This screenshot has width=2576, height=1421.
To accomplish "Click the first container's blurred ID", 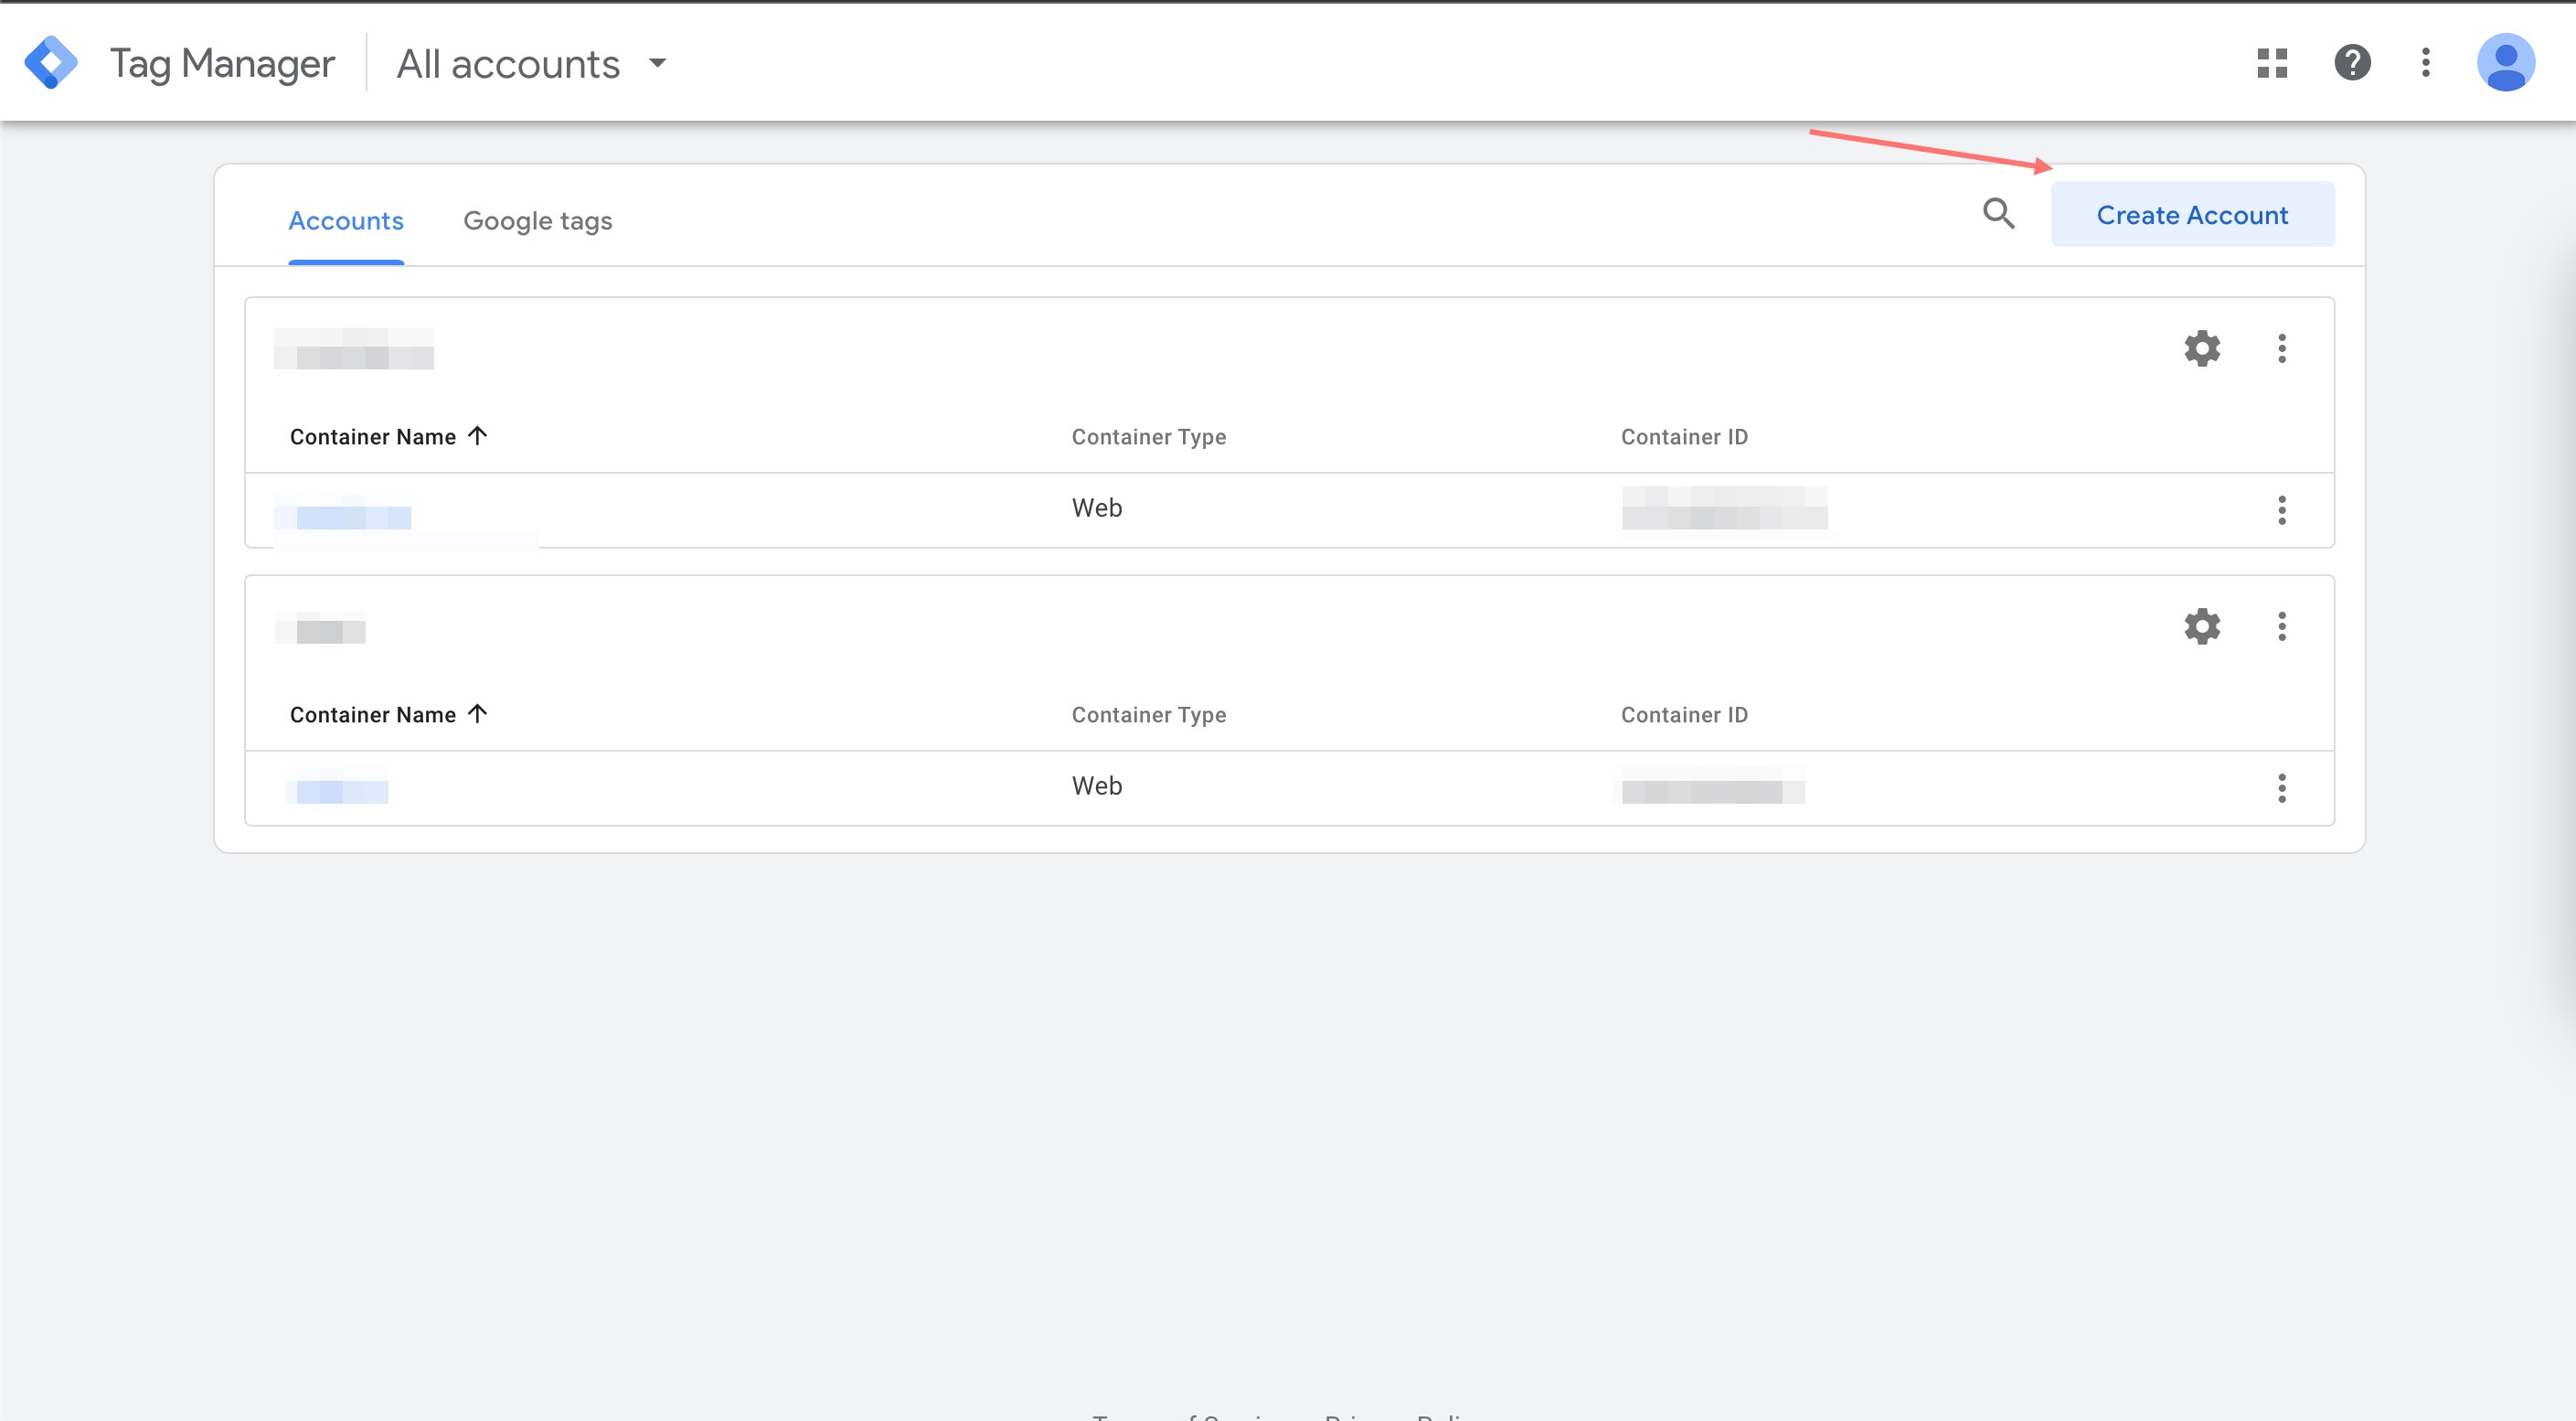I will (1724, 509).
